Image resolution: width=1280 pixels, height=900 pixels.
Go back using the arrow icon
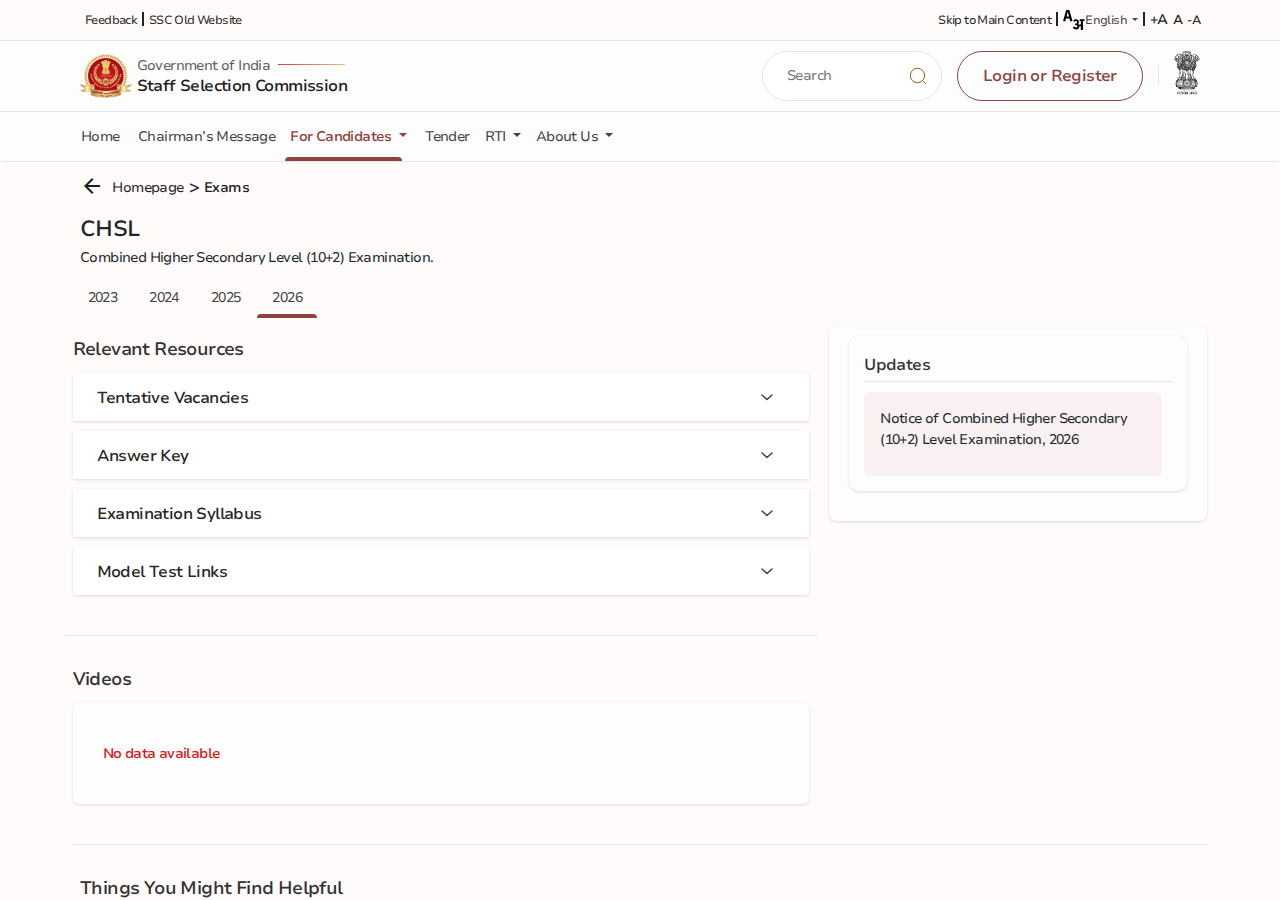point(92,186)
